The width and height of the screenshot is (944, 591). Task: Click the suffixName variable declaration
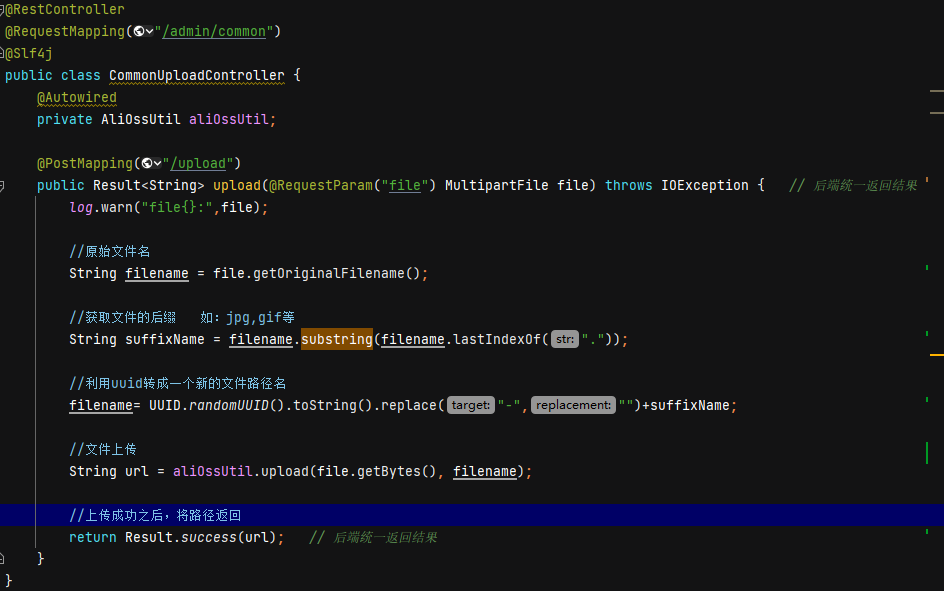164,339
